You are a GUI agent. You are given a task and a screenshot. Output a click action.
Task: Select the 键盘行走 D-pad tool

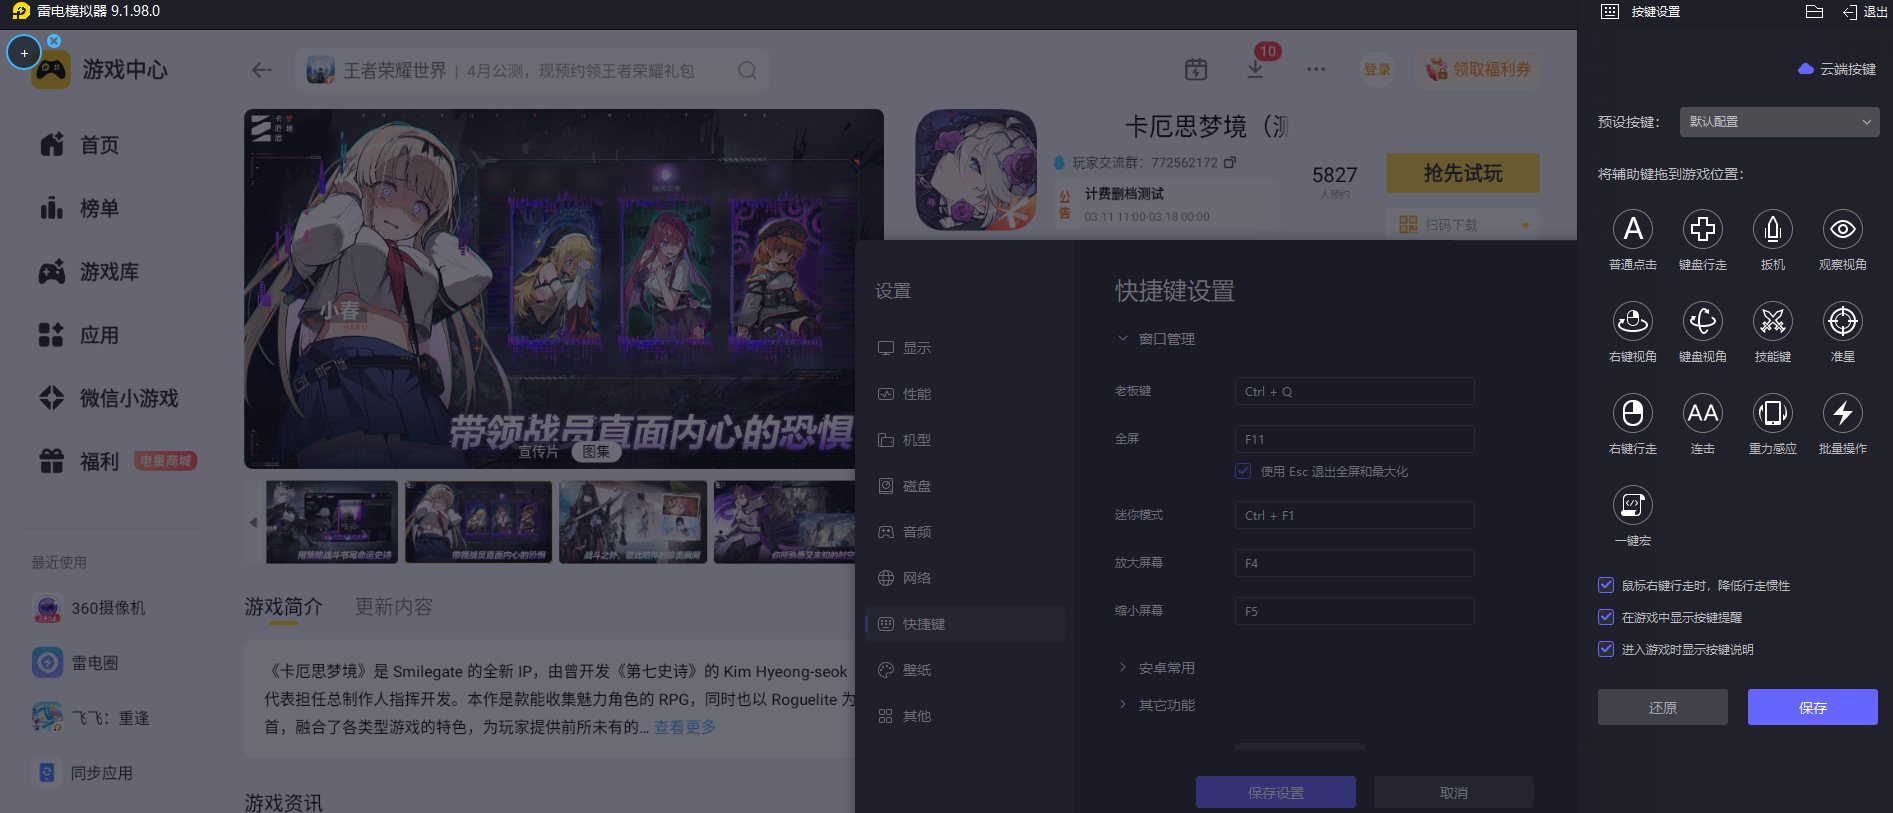(x=1703, y=230)
